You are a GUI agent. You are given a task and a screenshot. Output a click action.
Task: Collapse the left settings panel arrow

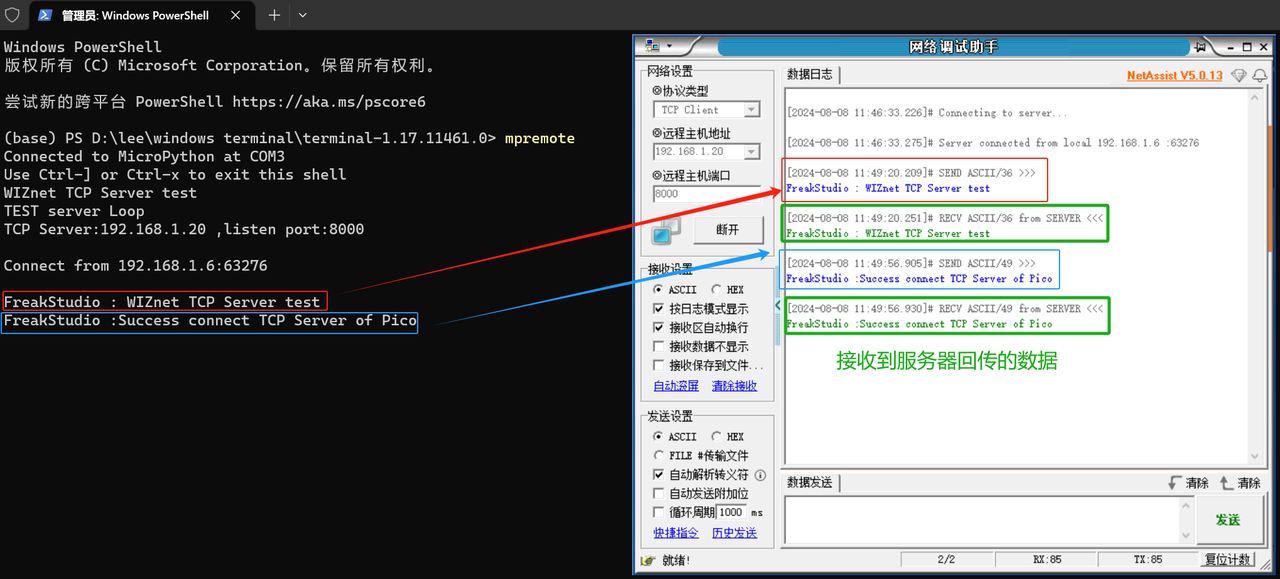(777, 305)
